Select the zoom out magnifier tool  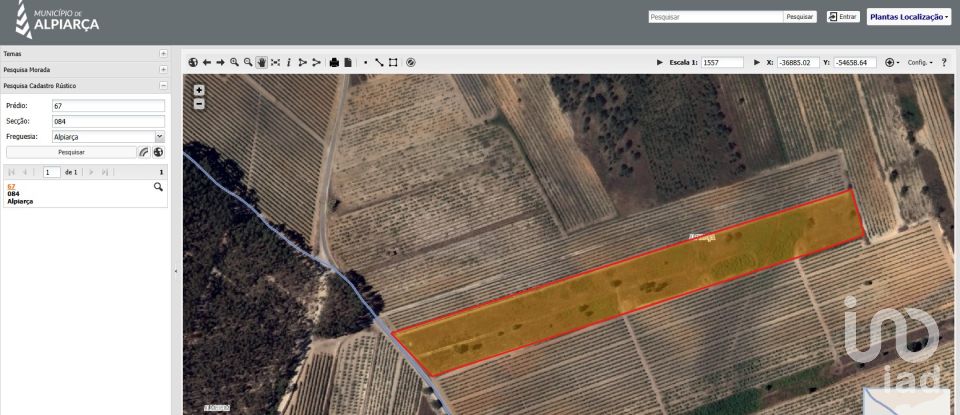click(x=248, y=62)
